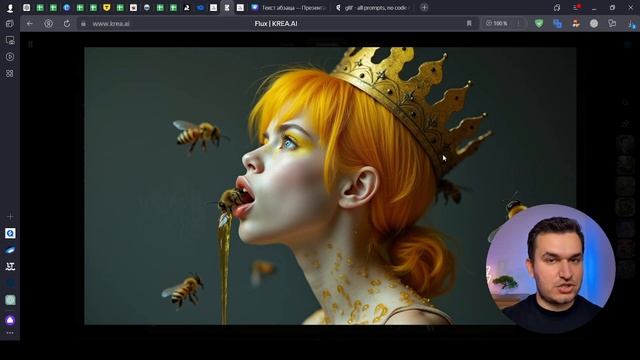Switch to the 'Текст абзаца — Презент' tab
This screenshot has width=640, height=360.
click(289, 8)
